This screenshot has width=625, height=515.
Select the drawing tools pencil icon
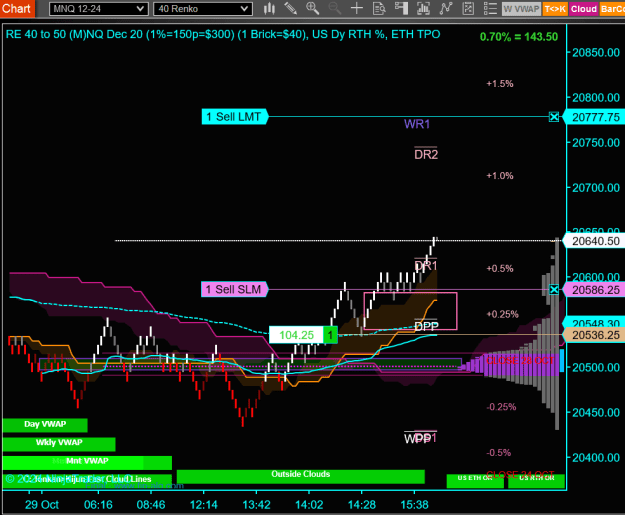point(291,8)
